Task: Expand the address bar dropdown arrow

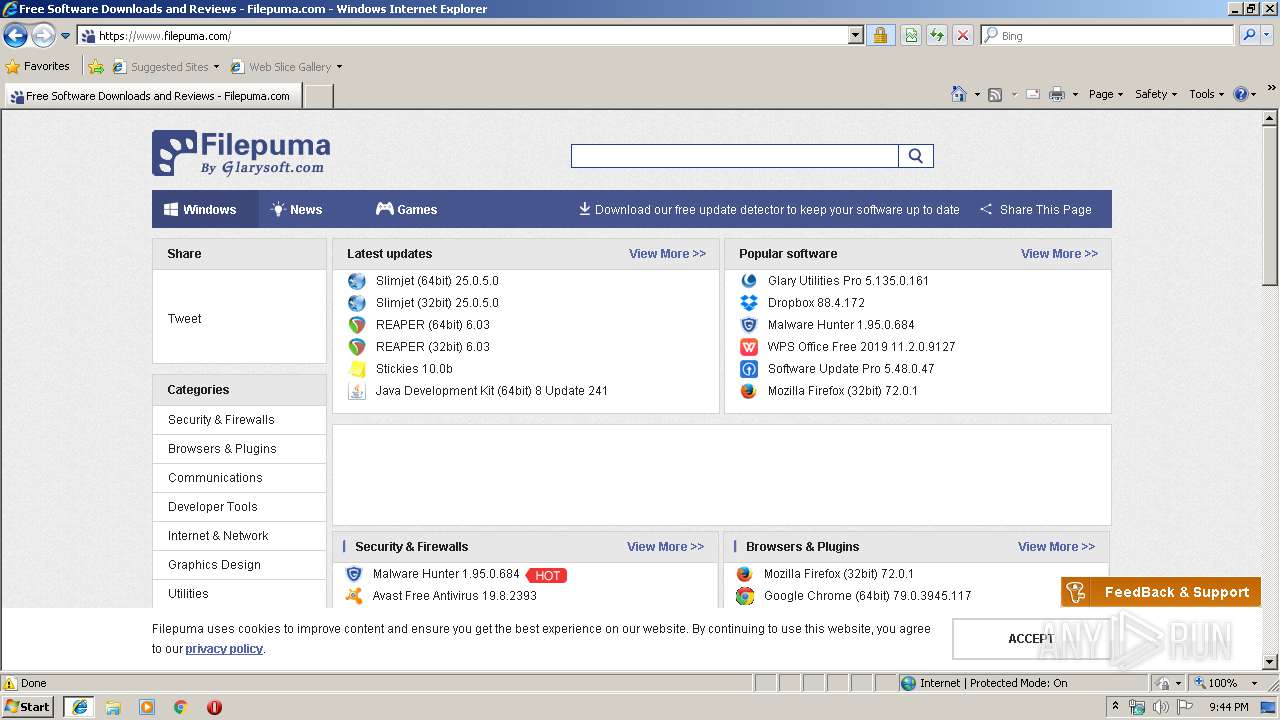Action: (855, 36)
